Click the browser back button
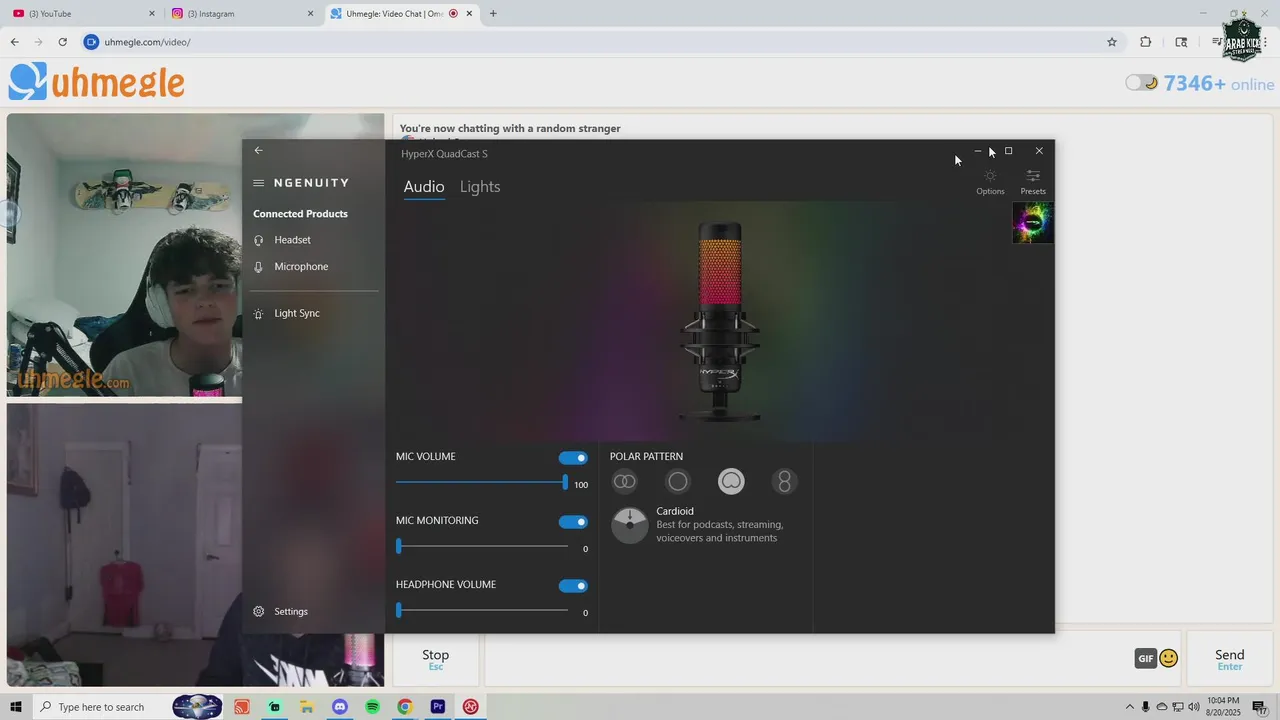 pyautogui.click(x=14, y=42)
